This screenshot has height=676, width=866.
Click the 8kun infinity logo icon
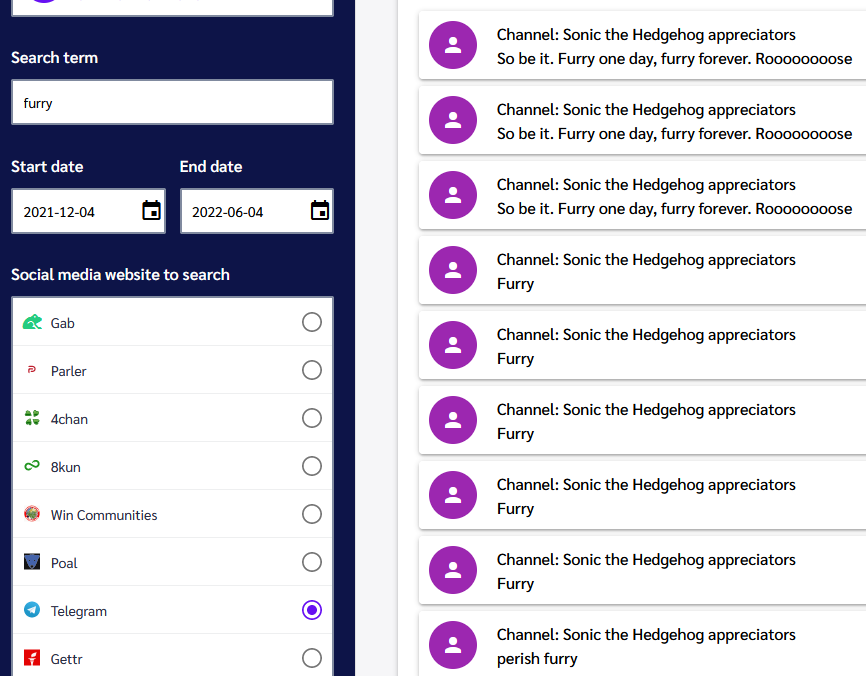tap(32, 466)
